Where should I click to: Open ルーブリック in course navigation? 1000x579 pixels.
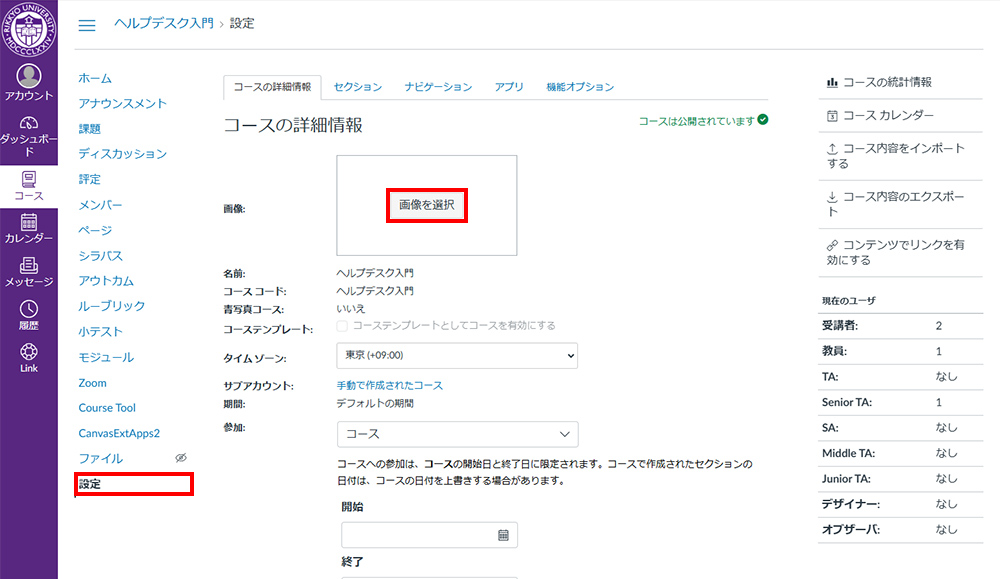(112, 306)
